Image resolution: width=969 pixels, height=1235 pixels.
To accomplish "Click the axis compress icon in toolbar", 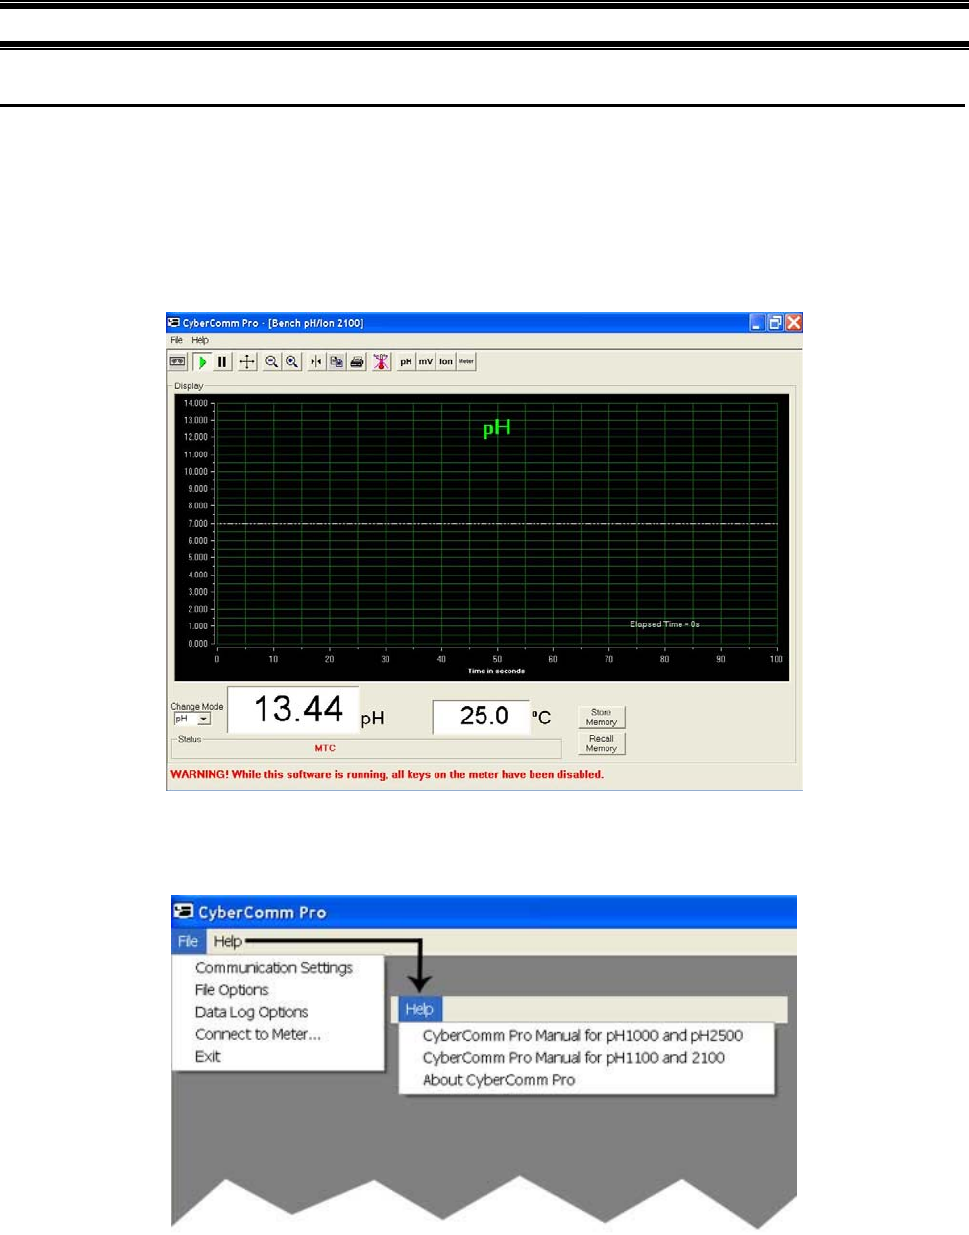I will pyautogui.click(x=316, y=362).
